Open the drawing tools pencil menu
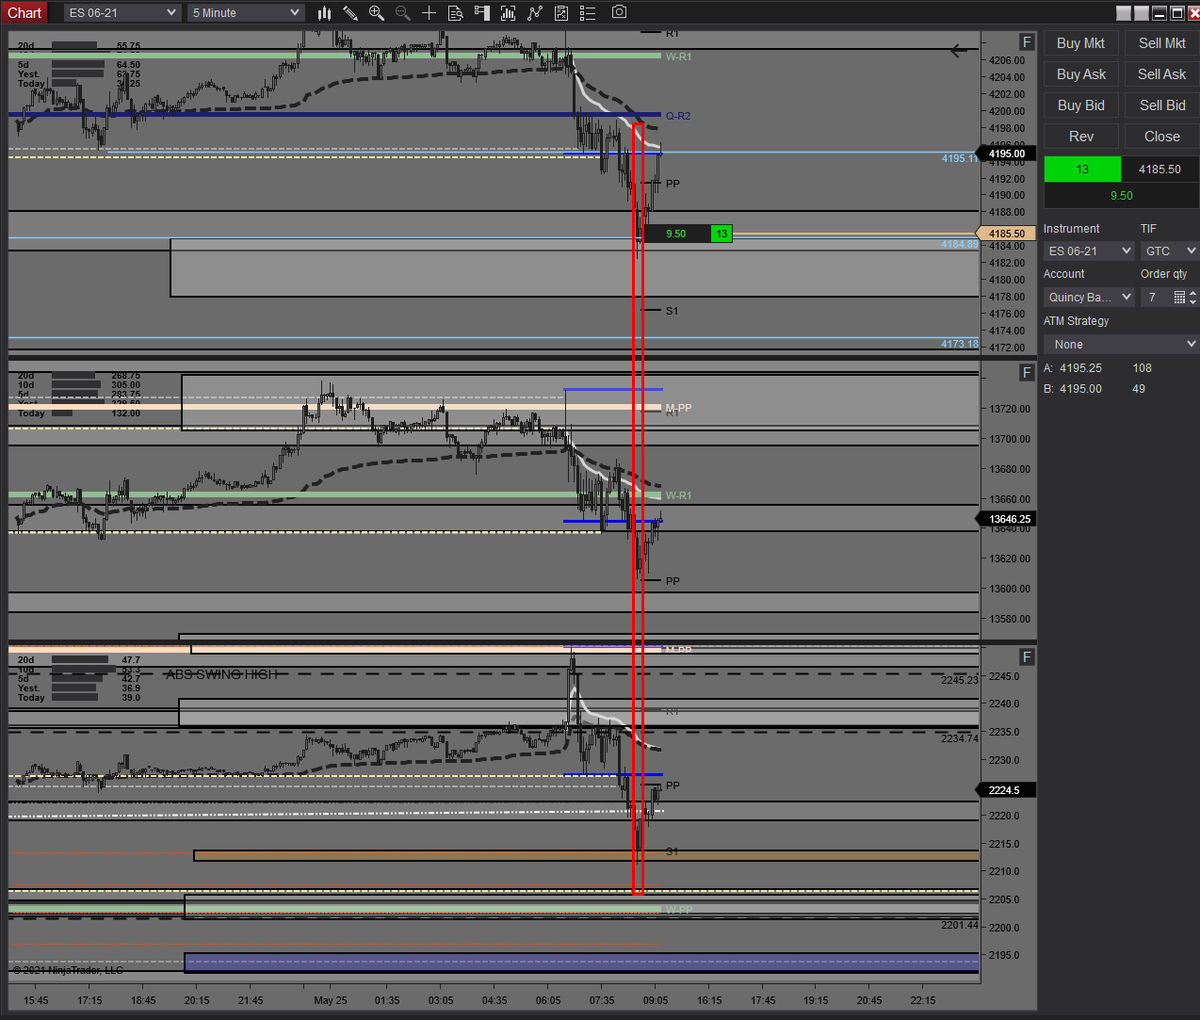 click(x=350, y=13)
